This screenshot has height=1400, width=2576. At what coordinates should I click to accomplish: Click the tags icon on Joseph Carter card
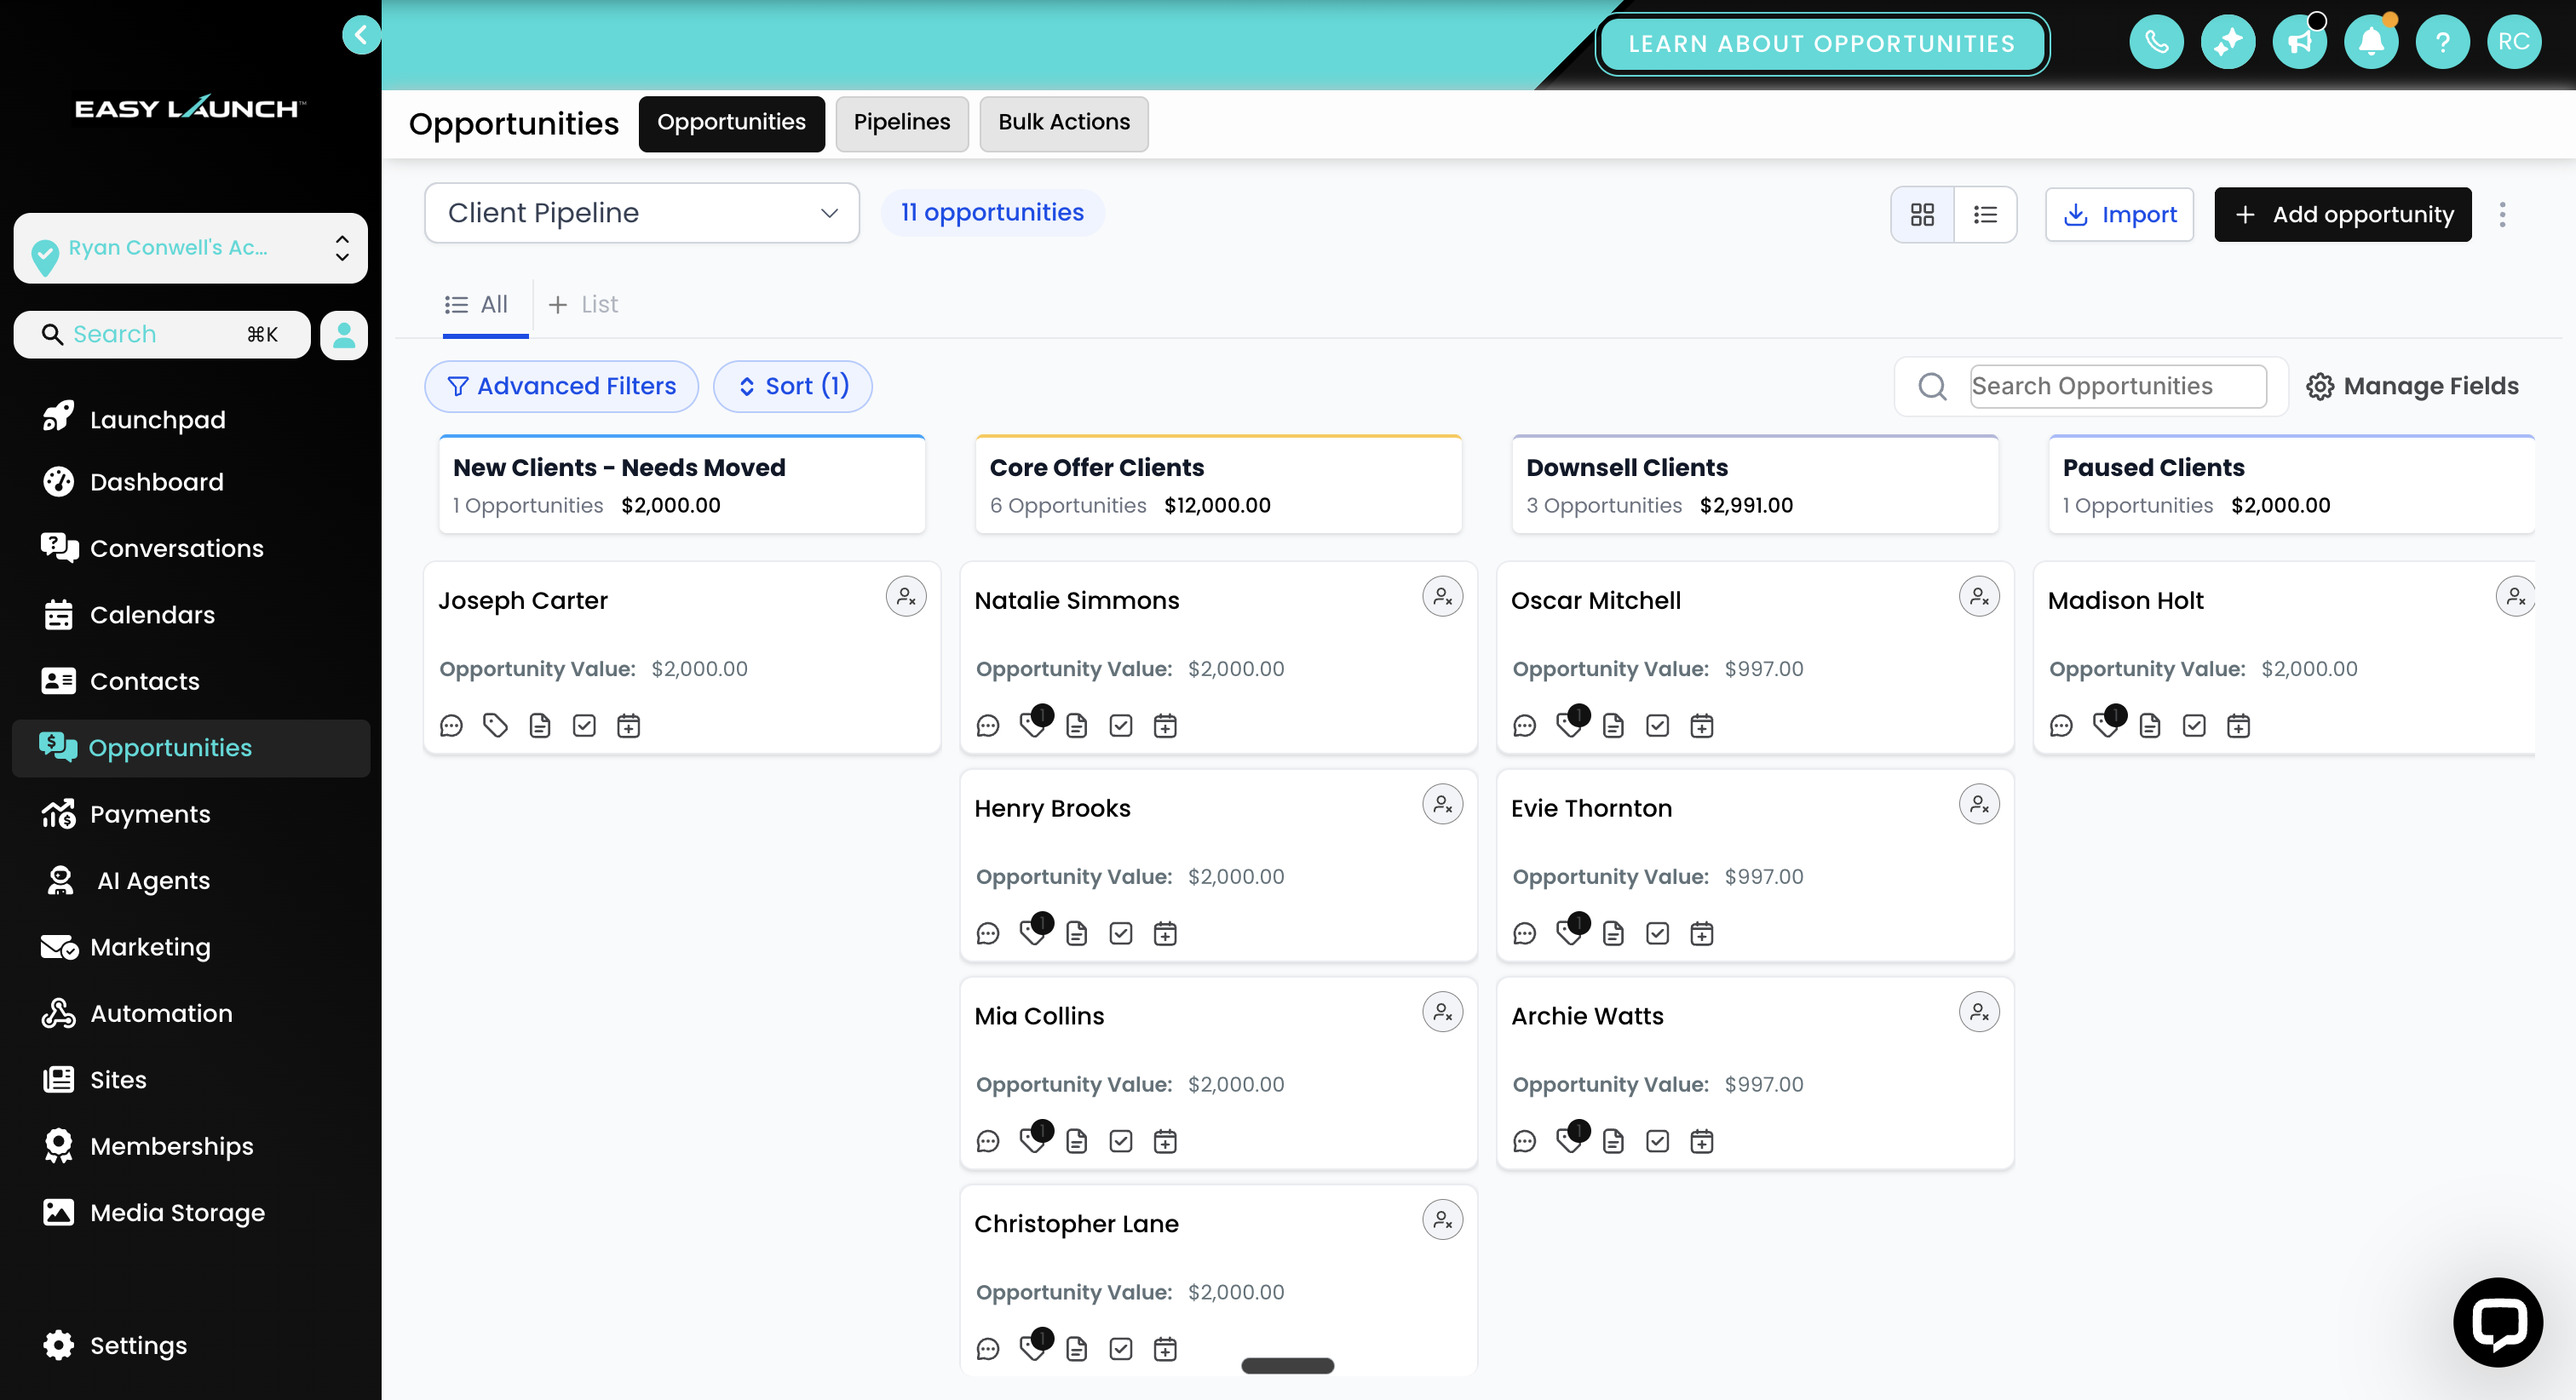pyautogui.click(x=495, y=726)
